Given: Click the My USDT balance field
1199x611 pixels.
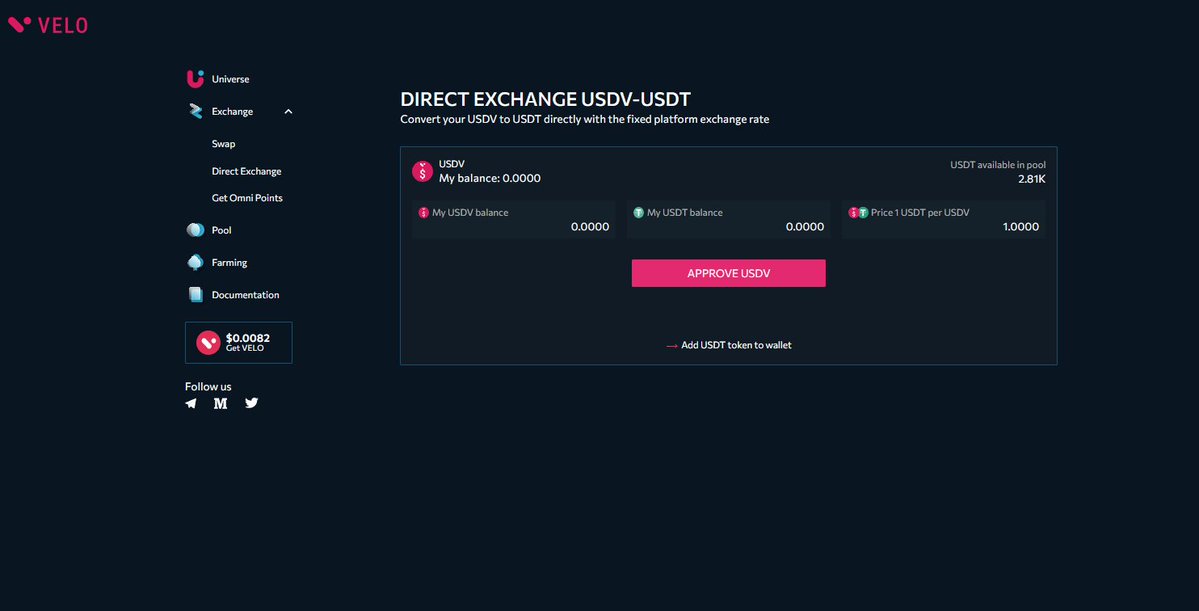Looking at the screenshot, I should pyautogui.click(x=729, y=219).
